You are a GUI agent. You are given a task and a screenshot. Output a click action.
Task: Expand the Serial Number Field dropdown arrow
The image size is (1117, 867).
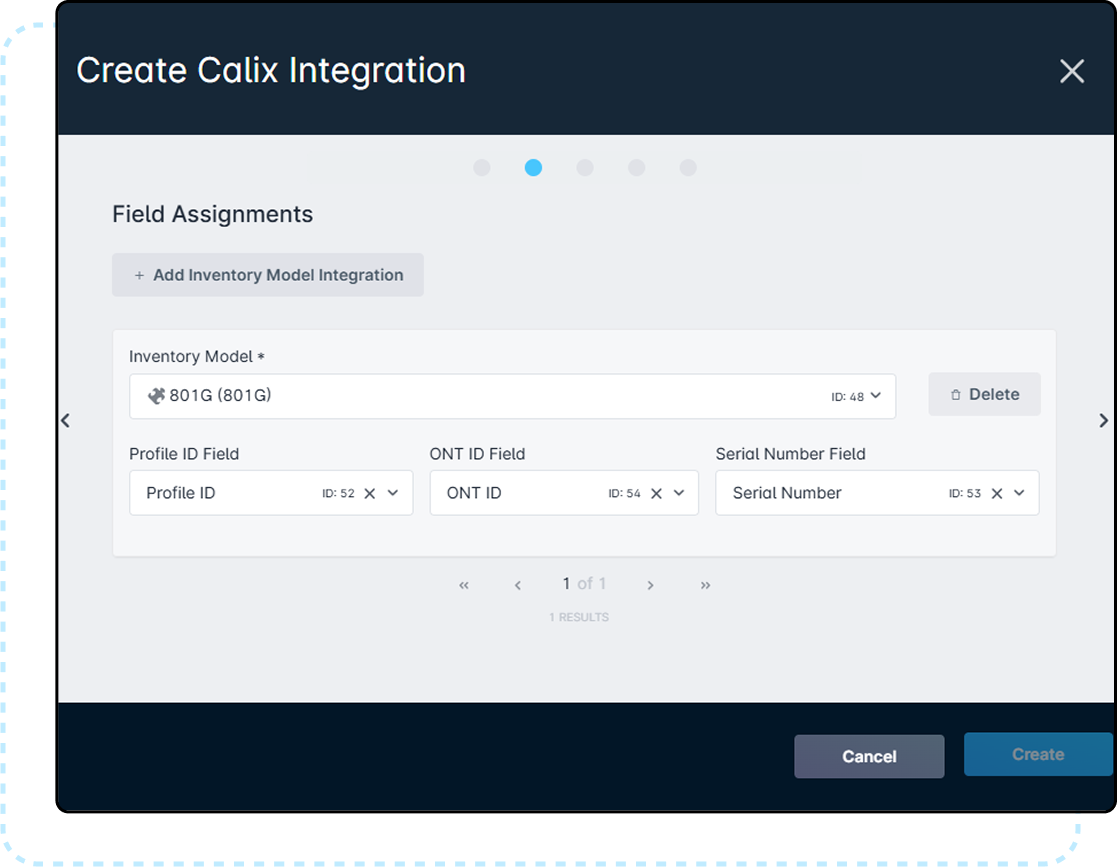pos(1019,493)
